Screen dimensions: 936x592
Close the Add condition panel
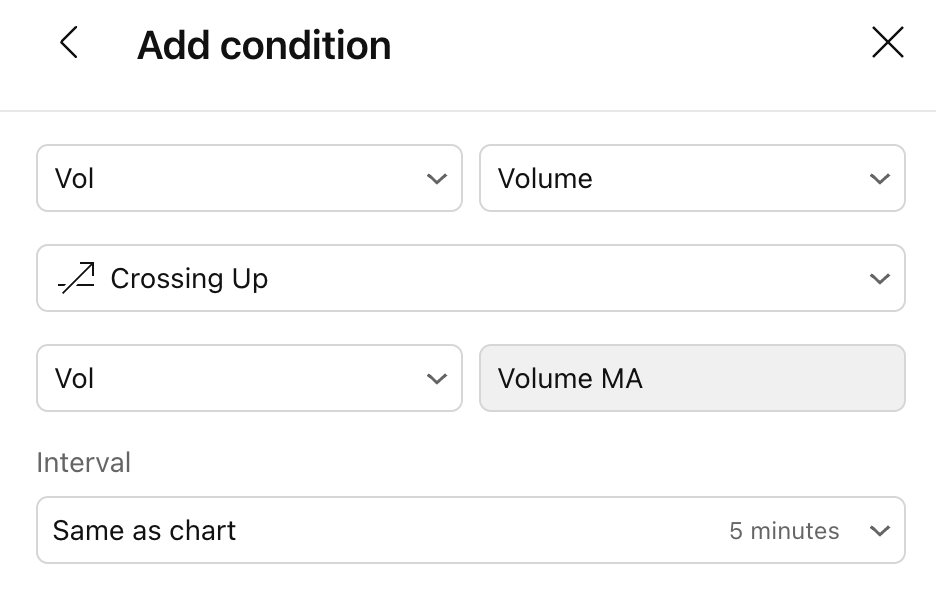(887, 43)
